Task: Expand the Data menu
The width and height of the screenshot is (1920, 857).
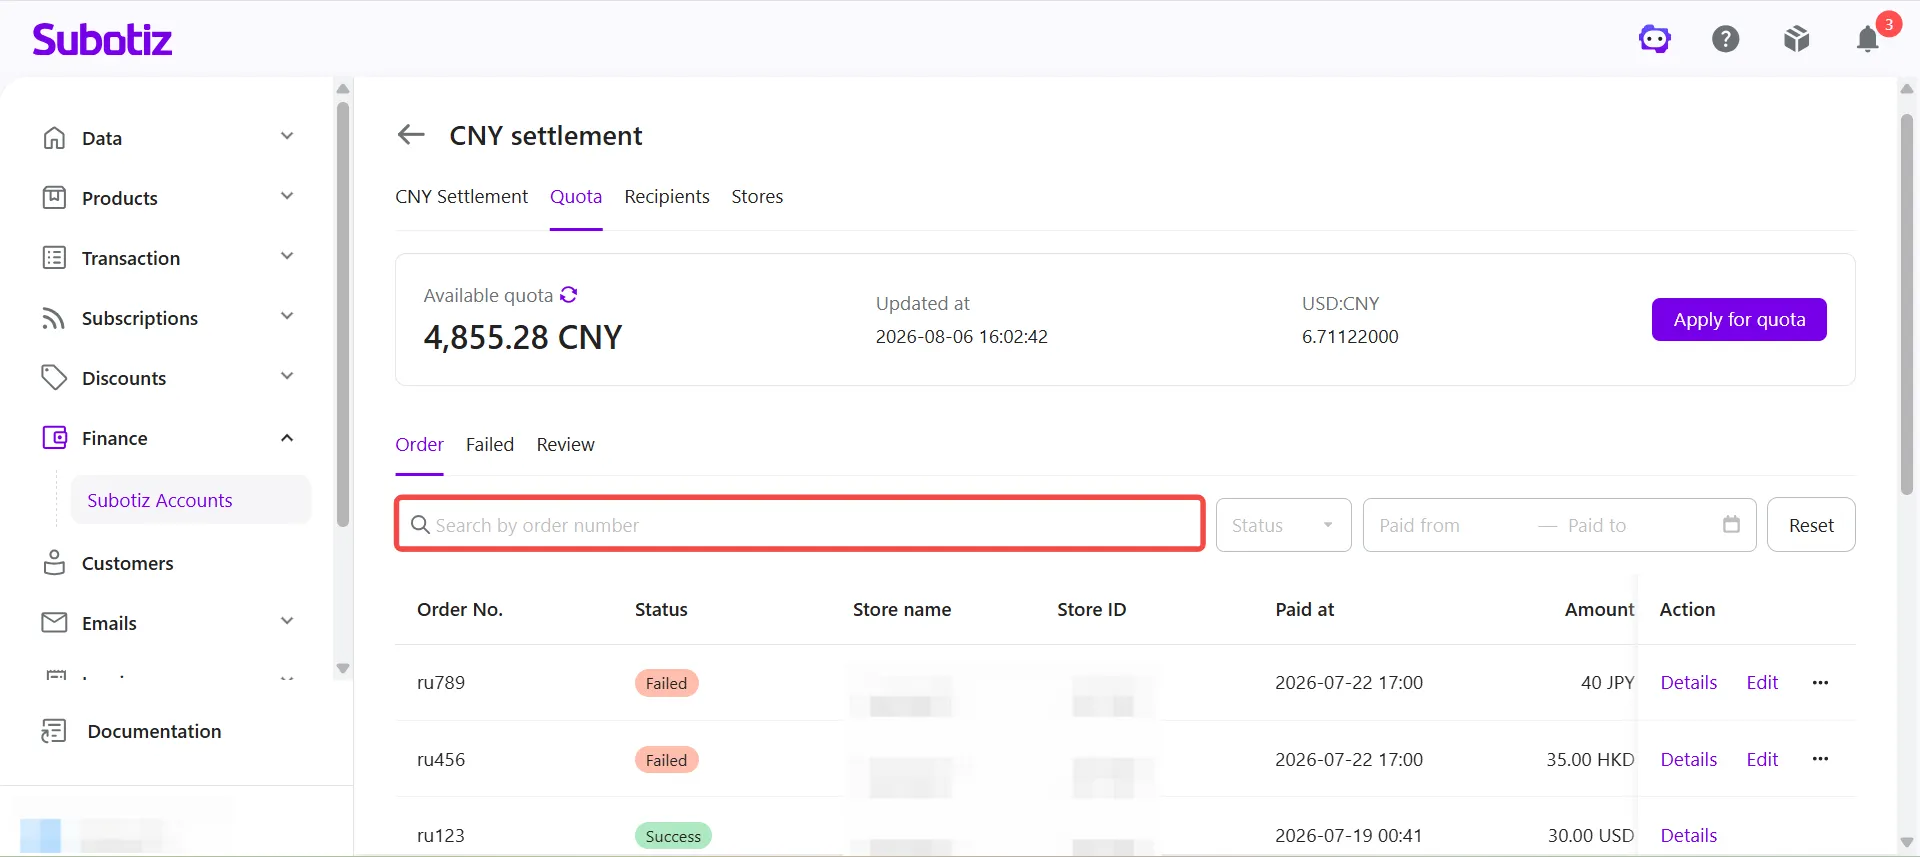Action: pyautogui.click(x=287, y=136)
